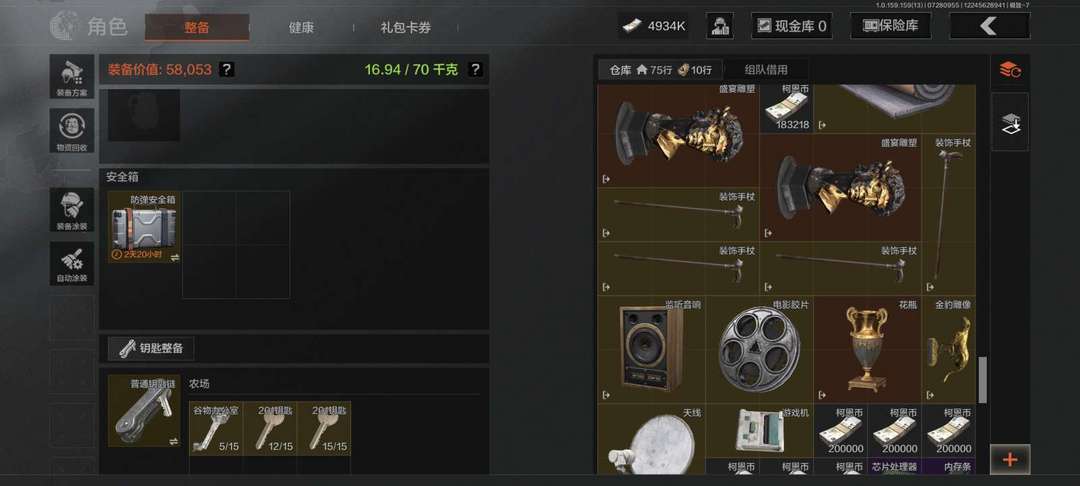Open the 组队借用 tab
The image size is (1080, 486).
(766, 70)
